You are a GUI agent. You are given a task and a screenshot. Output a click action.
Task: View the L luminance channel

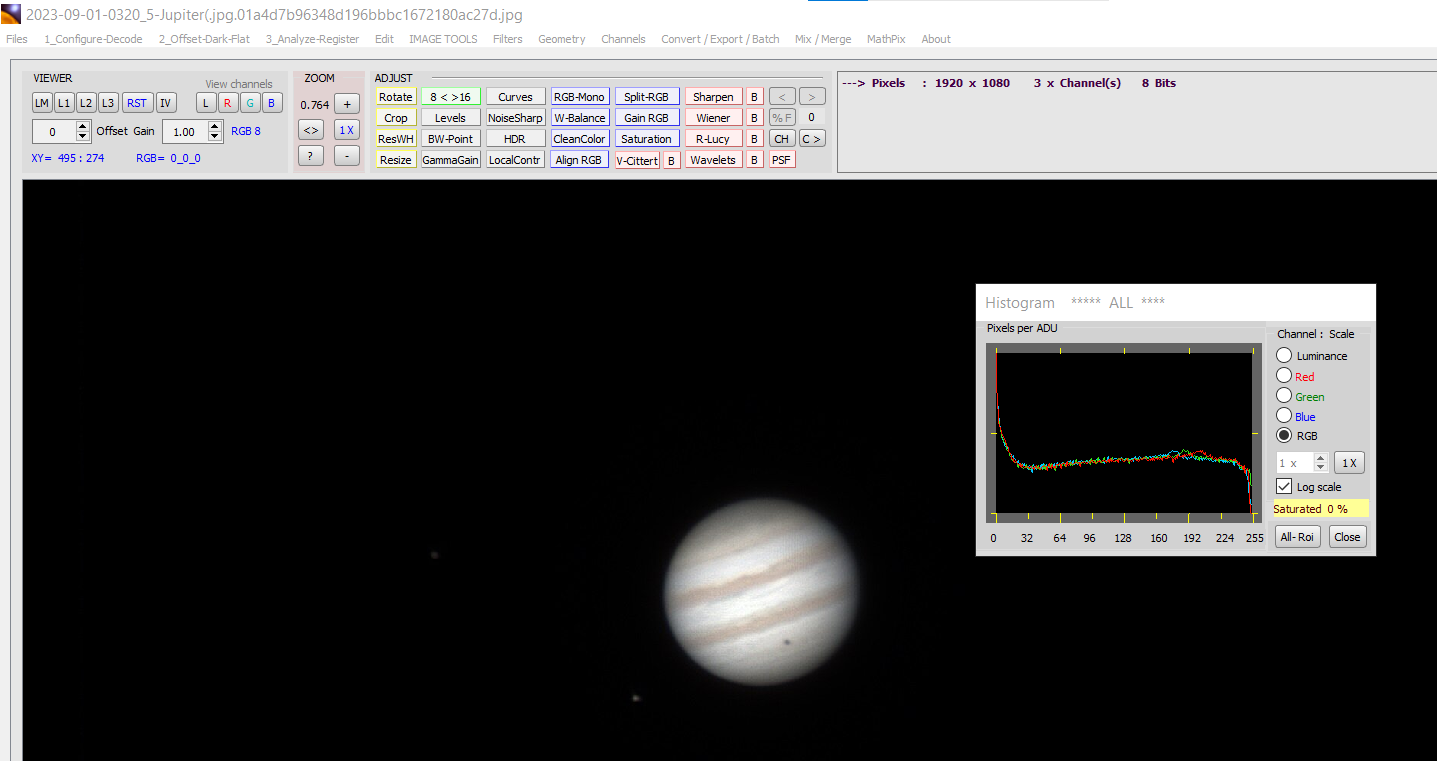pos(206,103)
